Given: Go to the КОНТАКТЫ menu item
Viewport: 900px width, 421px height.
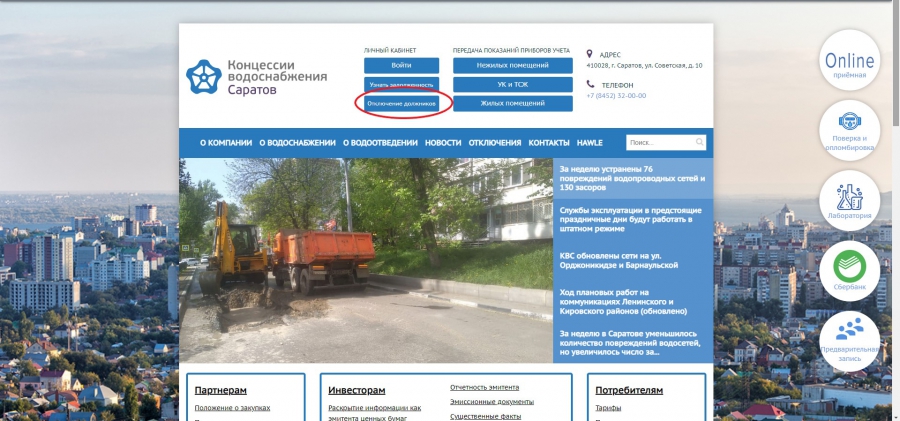Looking at the screenshot, I should pos(549,143).
